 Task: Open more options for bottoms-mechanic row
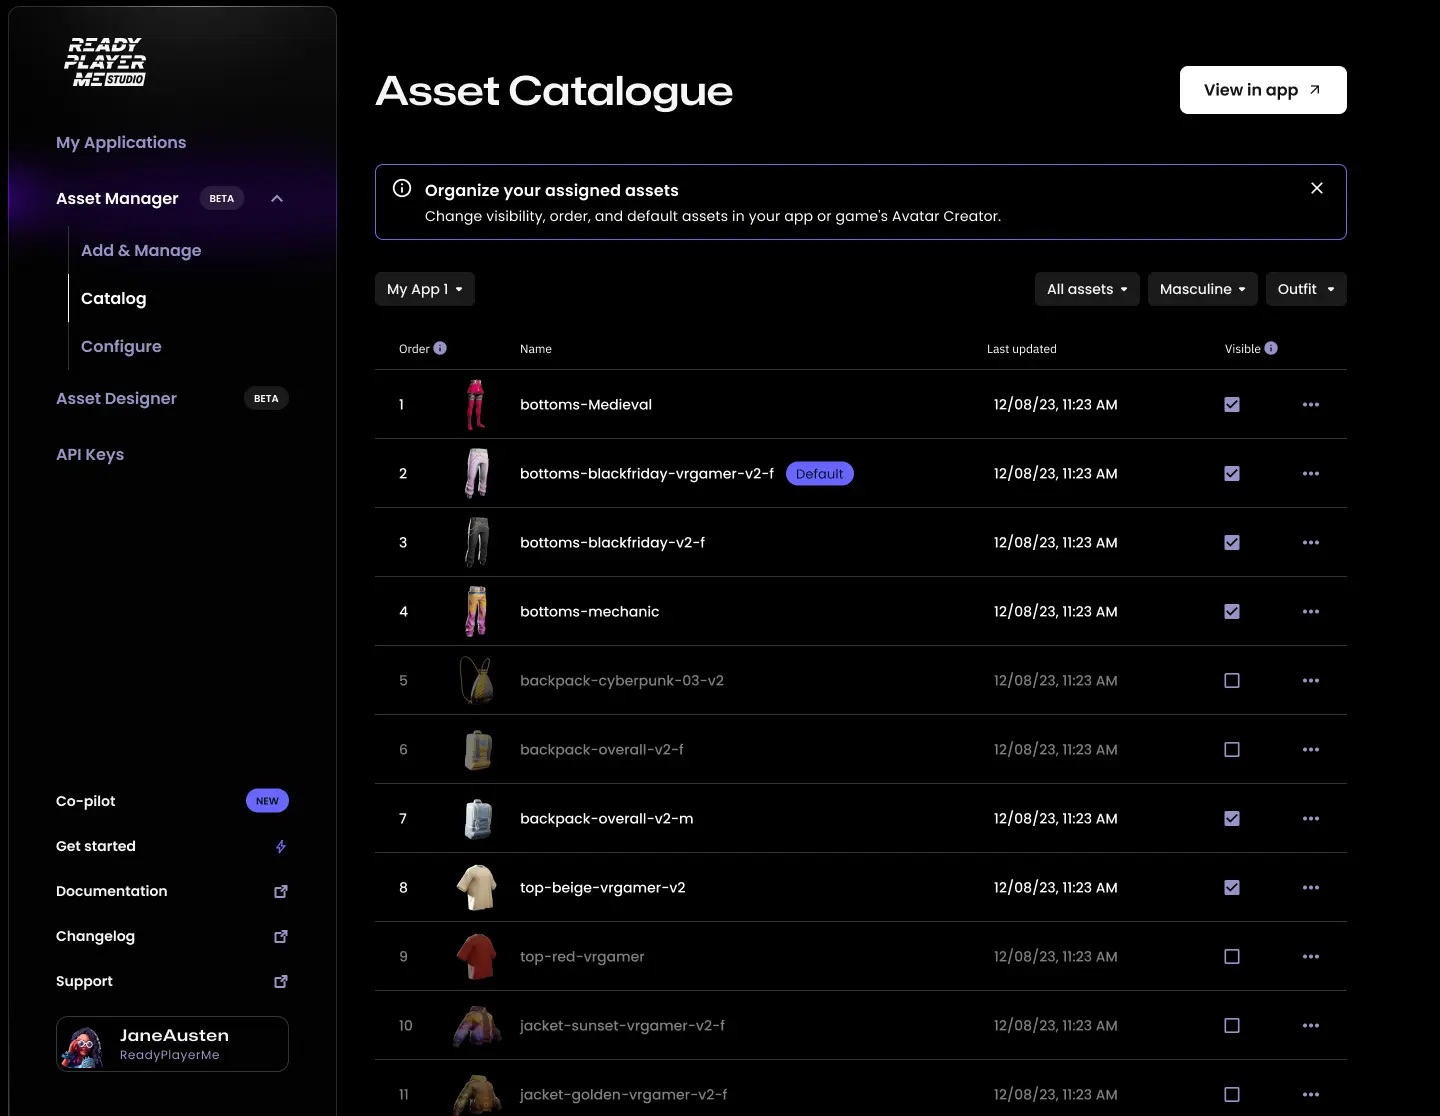pyautogui.click(x=1311, y=612)
